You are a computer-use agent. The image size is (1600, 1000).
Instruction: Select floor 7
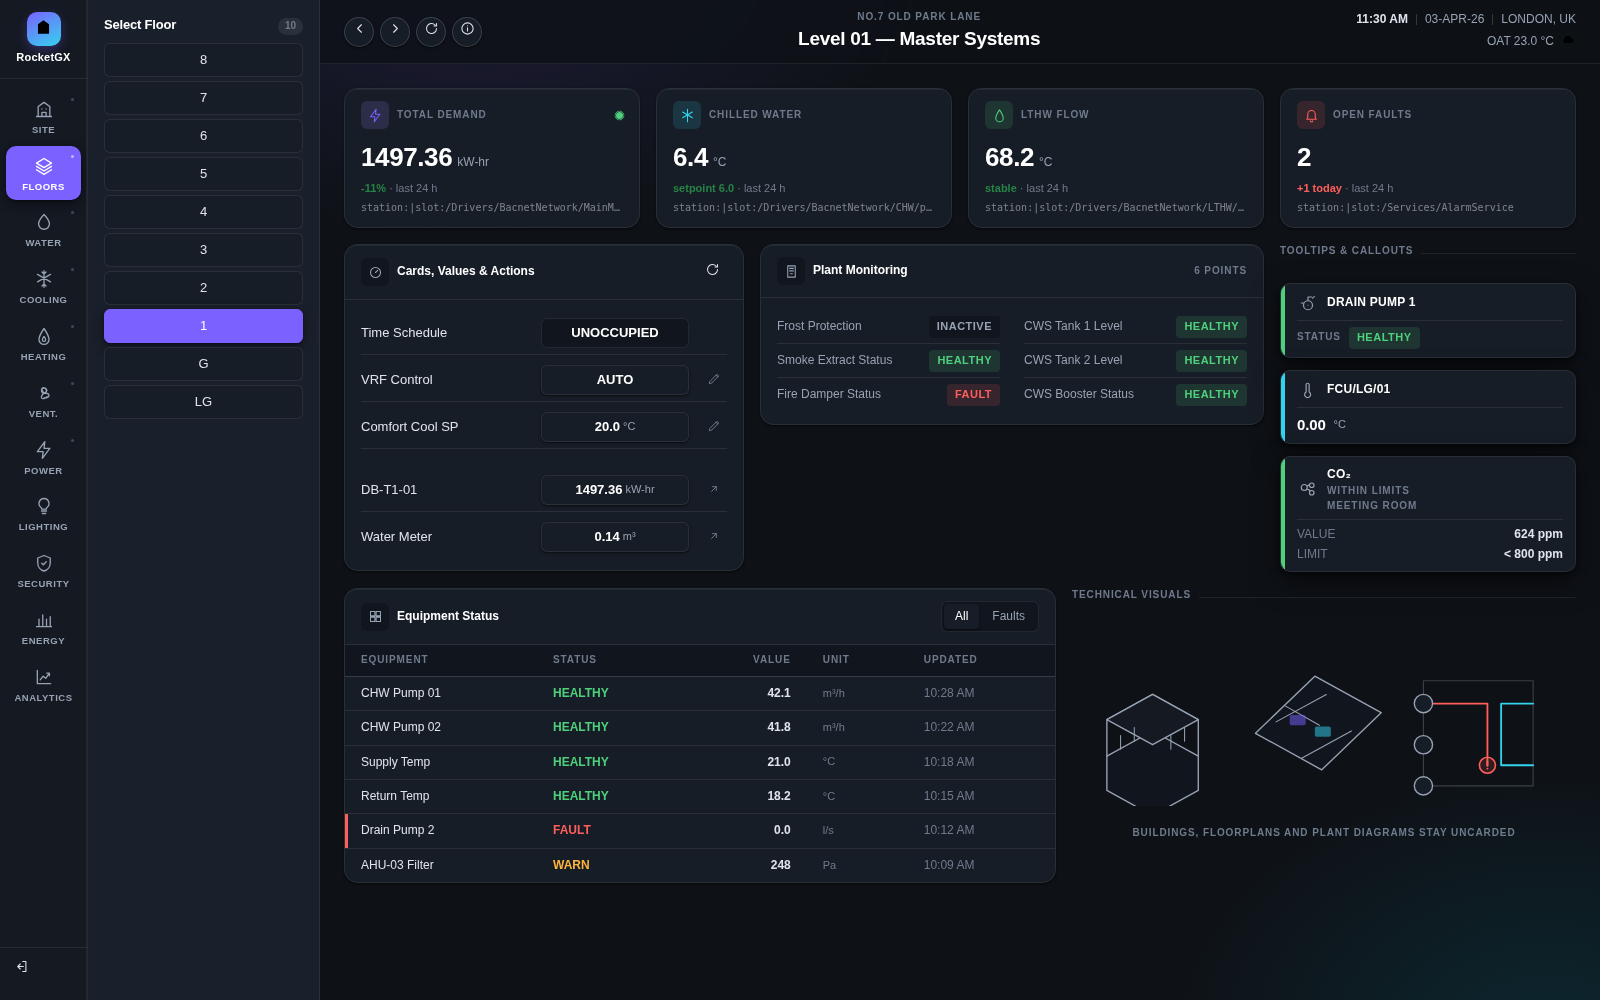203,98
